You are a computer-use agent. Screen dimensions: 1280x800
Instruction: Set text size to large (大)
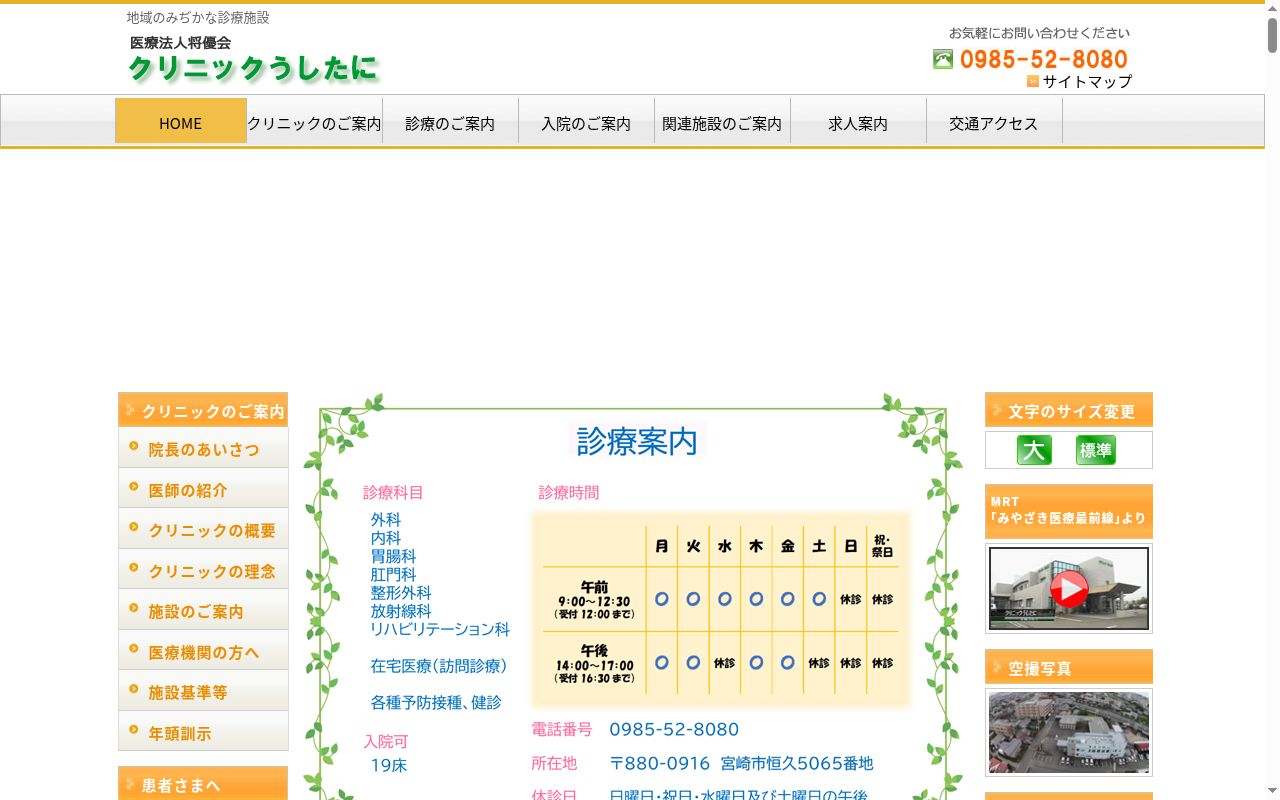(x=1034, y=450)
